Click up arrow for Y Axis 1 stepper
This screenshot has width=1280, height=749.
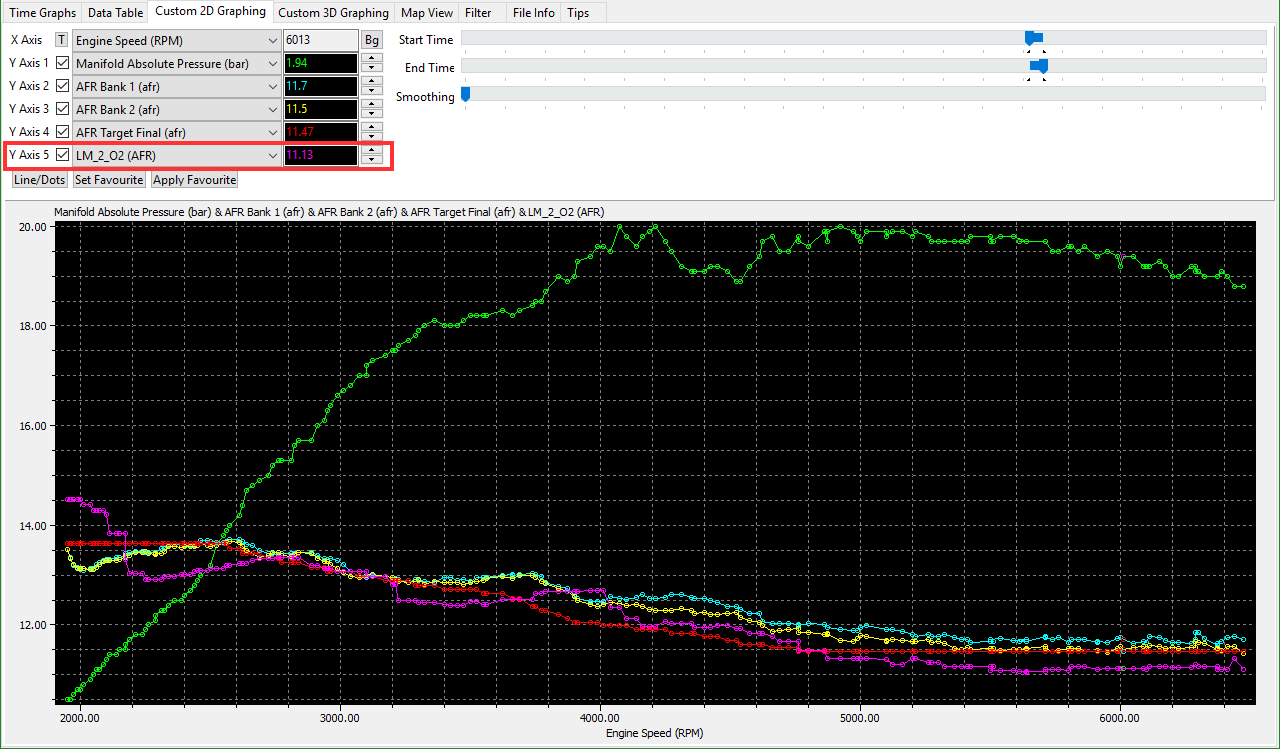(372, 58)
